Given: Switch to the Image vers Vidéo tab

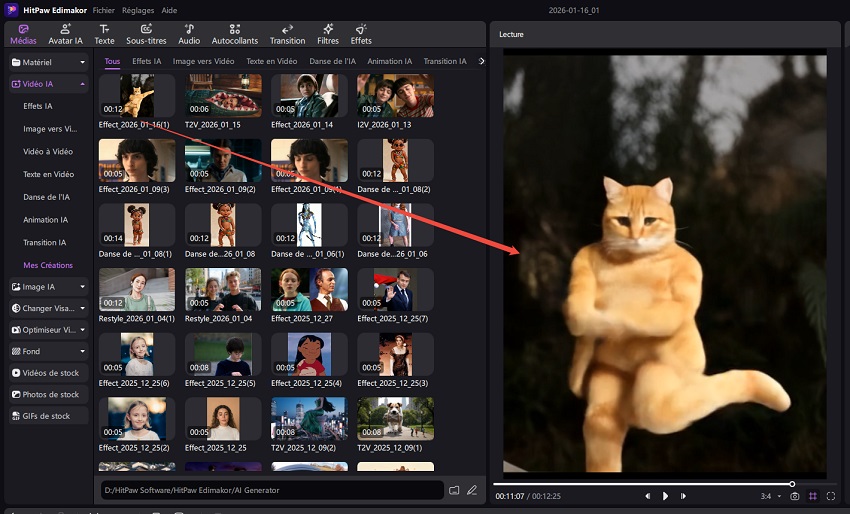Looking at the screenshot, I should tap(203, 61).
